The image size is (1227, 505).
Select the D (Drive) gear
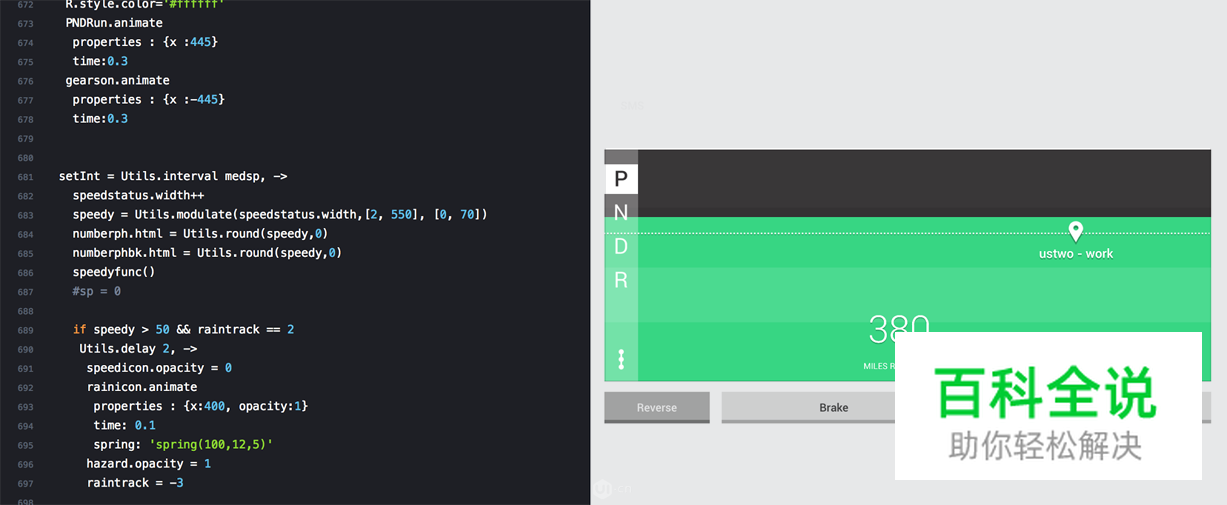click(x=621, y=246)
